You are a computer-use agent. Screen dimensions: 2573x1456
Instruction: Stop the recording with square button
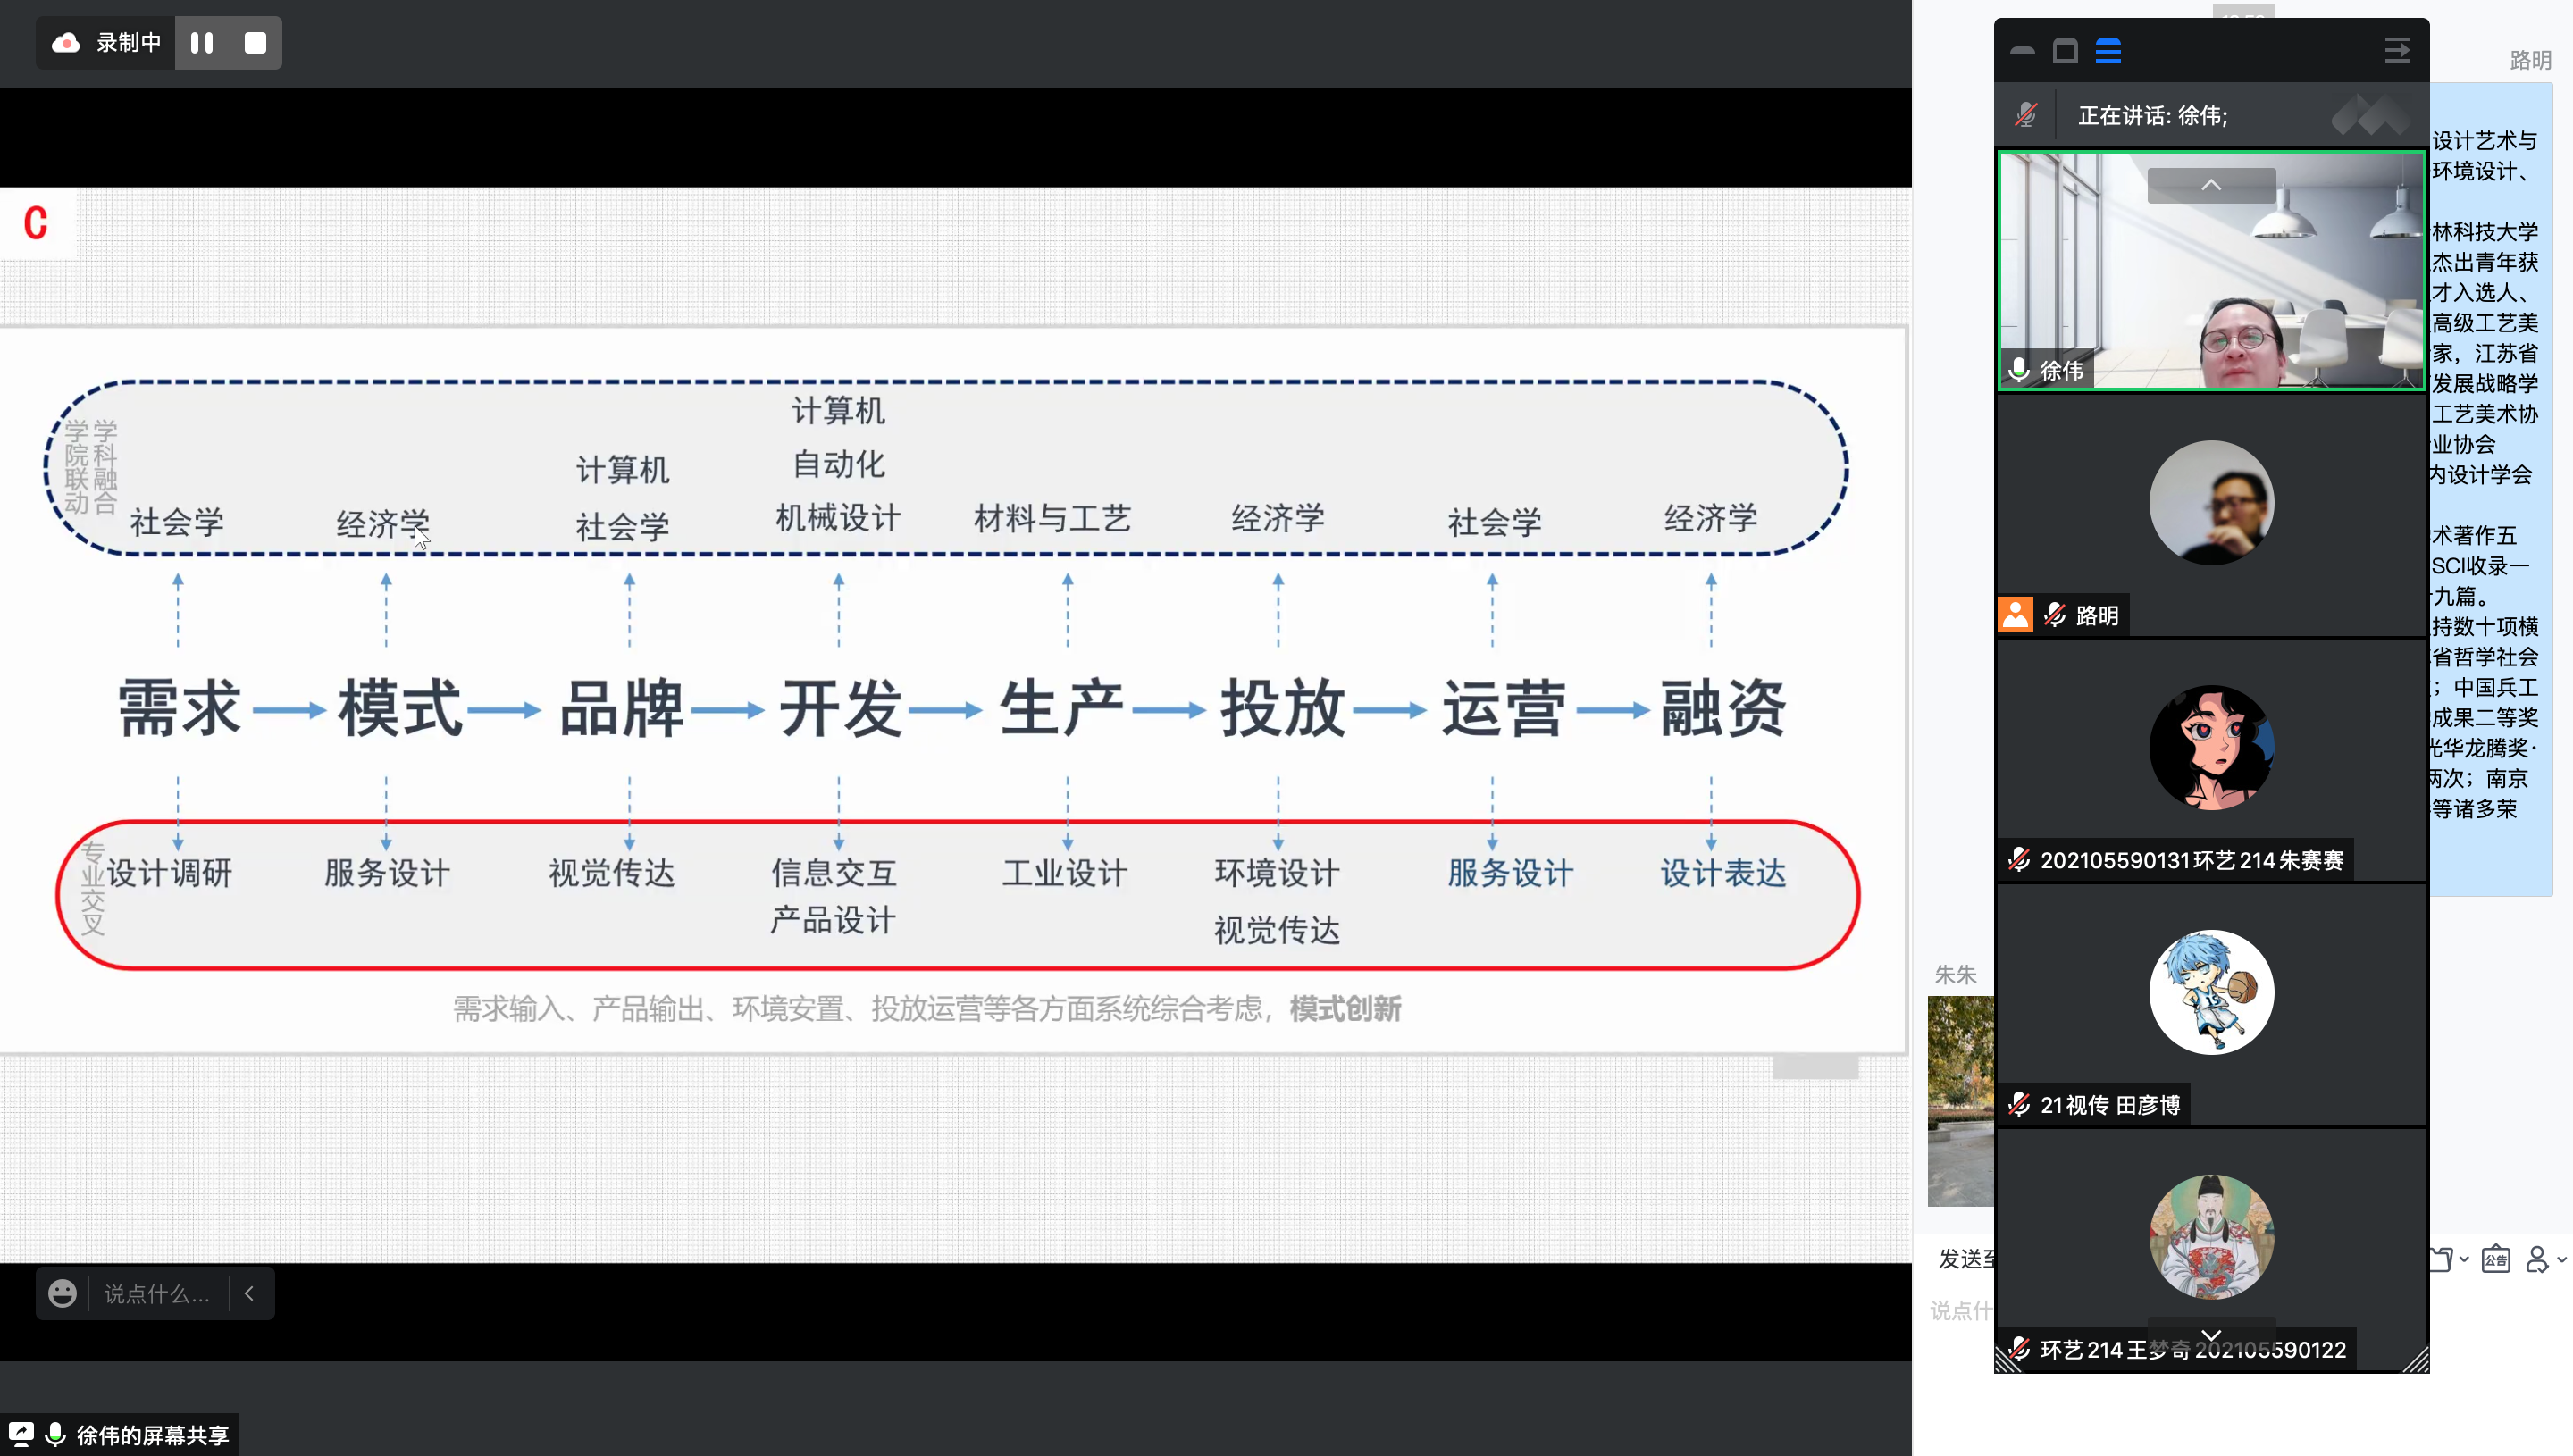[255, 43]
